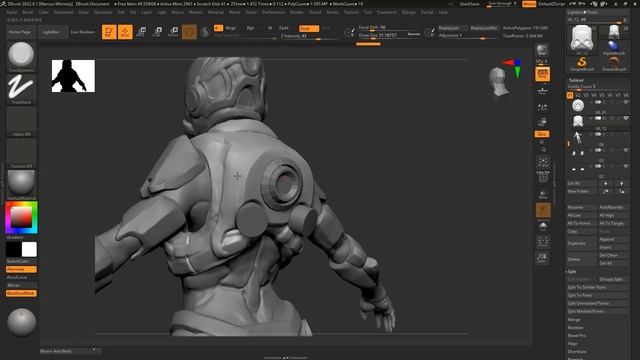This screenshot has width=640, height=360.
Task: Open the LightBox button
Action: [51, 32]
